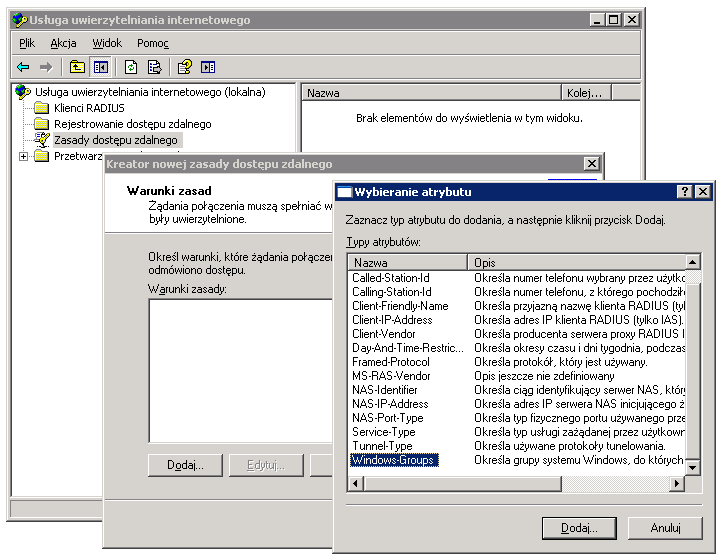Select Klienci RADIUS tree item
This screenshot has width=722, height=557.
[x=89, y=108]
